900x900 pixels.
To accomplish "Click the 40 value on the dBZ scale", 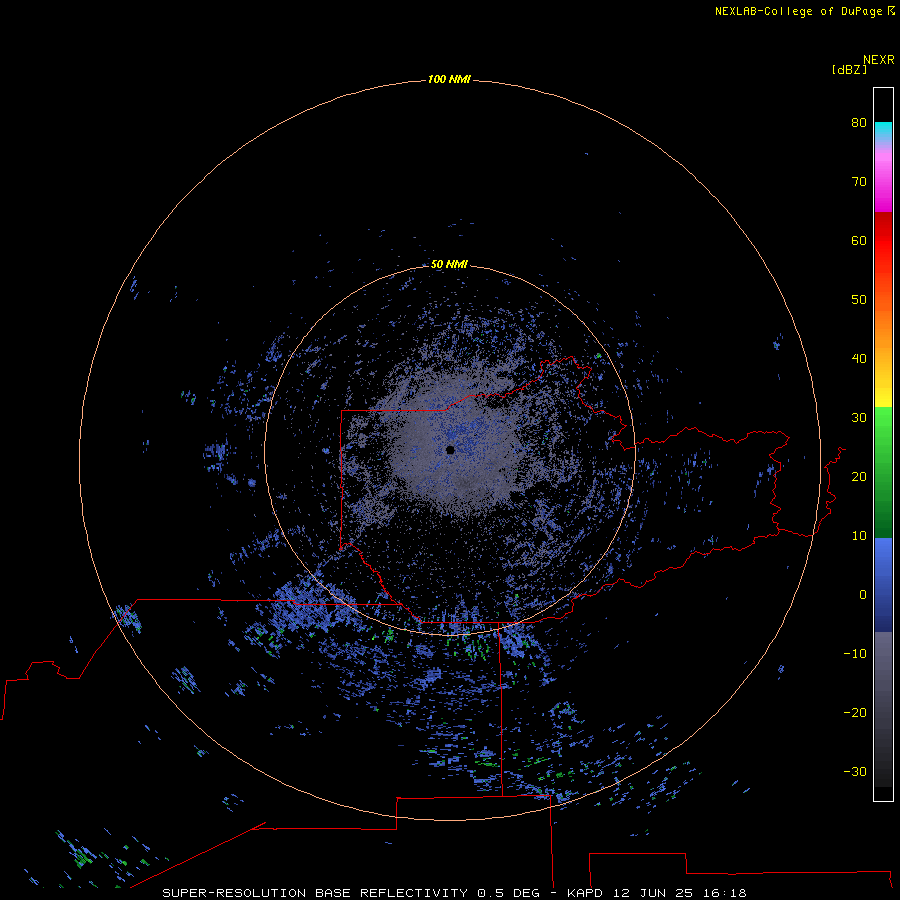I will 859,359.
